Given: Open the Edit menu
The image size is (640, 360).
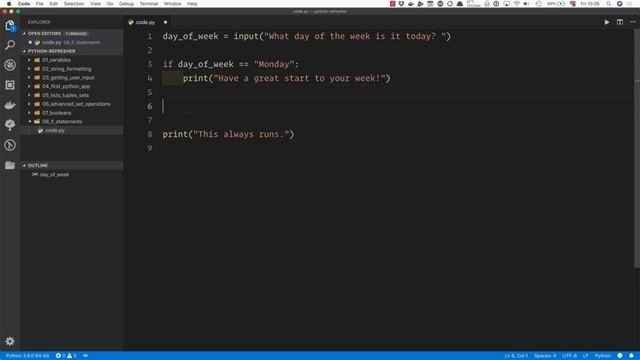Looking at the screenshot, I should pos(53,4).
